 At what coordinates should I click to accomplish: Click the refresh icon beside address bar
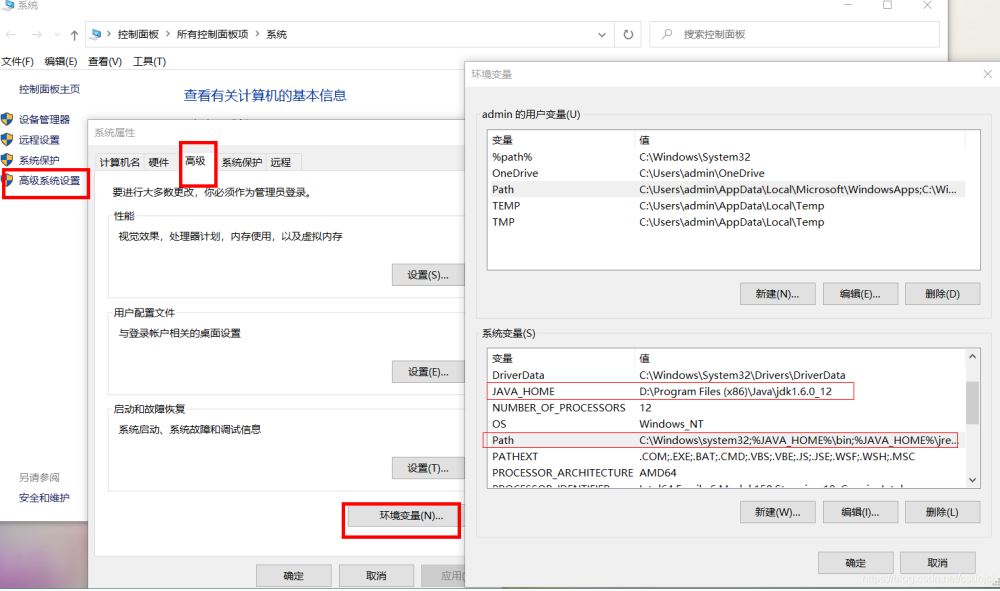pos(628,34)
